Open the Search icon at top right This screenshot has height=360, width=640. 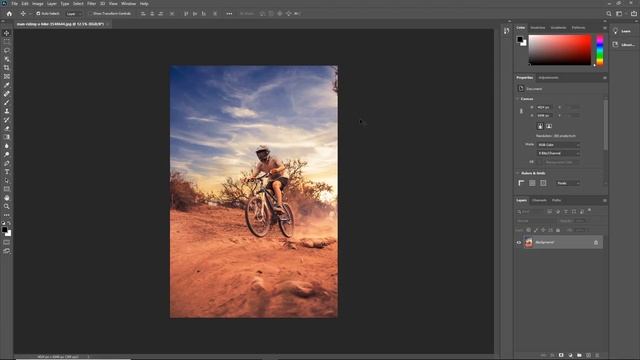(609, 13)
